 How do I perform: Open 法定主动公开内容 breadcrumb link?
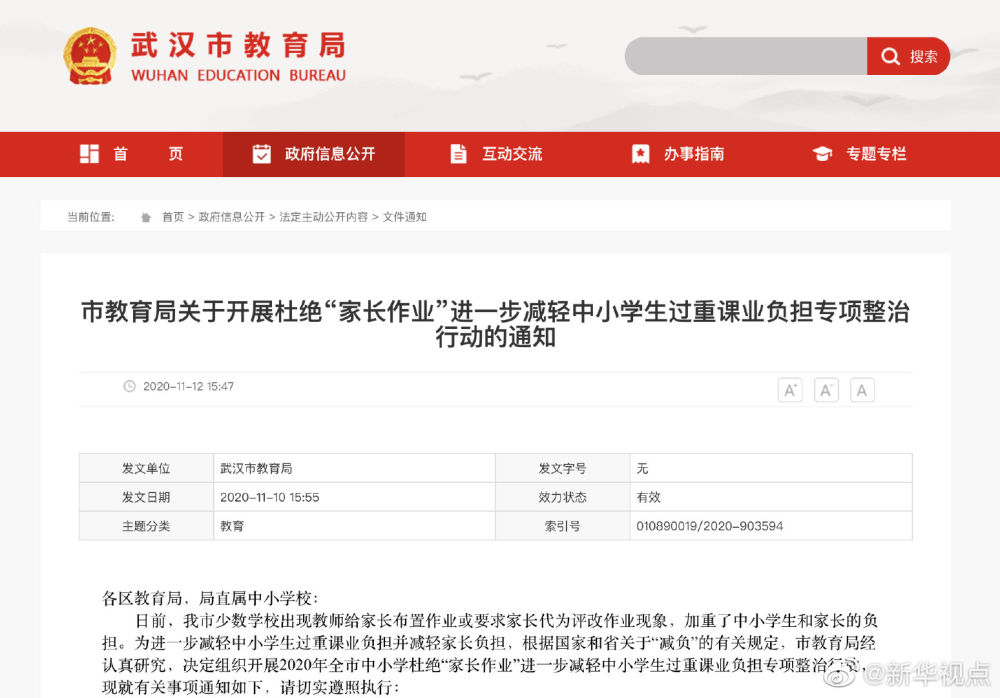tap(323, 217)
